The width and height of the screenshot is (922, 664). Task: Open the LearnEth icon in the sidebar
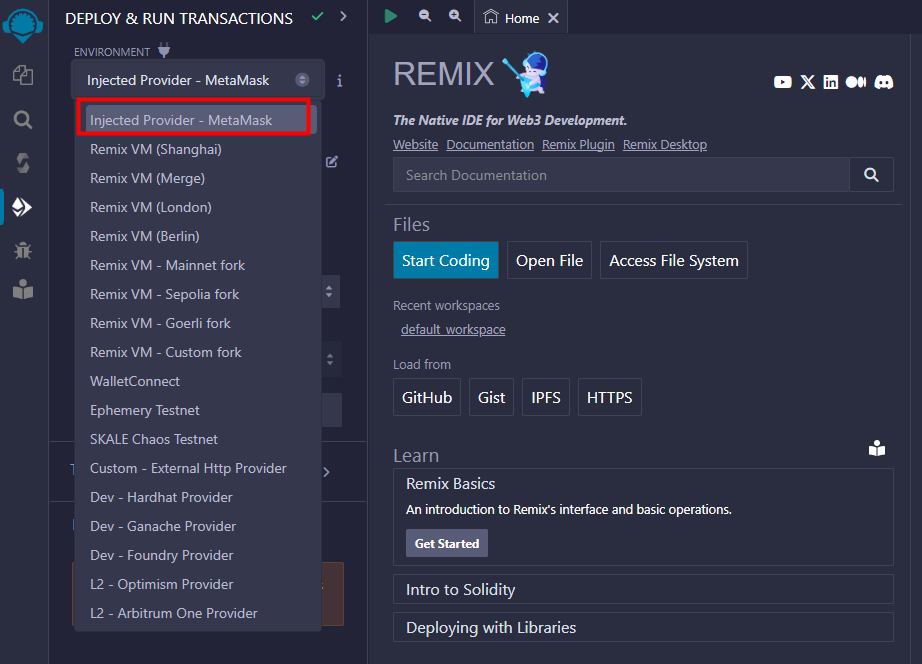23,289
